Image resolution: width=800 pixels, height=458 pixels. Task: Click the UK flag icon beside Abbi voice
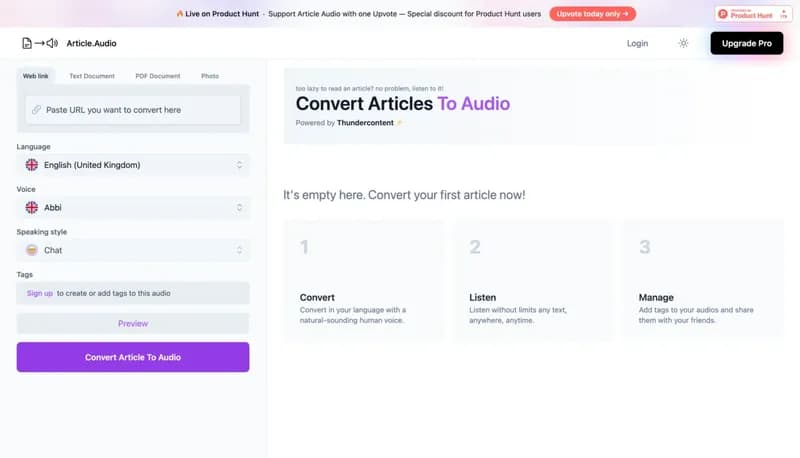click(x=32, y=208)
